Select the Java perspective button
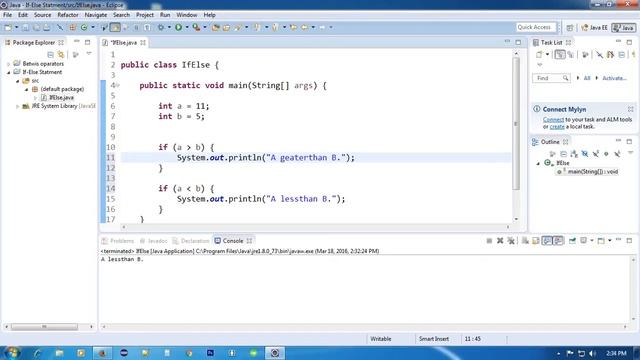Screen dimensions: 640x360 coord(623,27)
